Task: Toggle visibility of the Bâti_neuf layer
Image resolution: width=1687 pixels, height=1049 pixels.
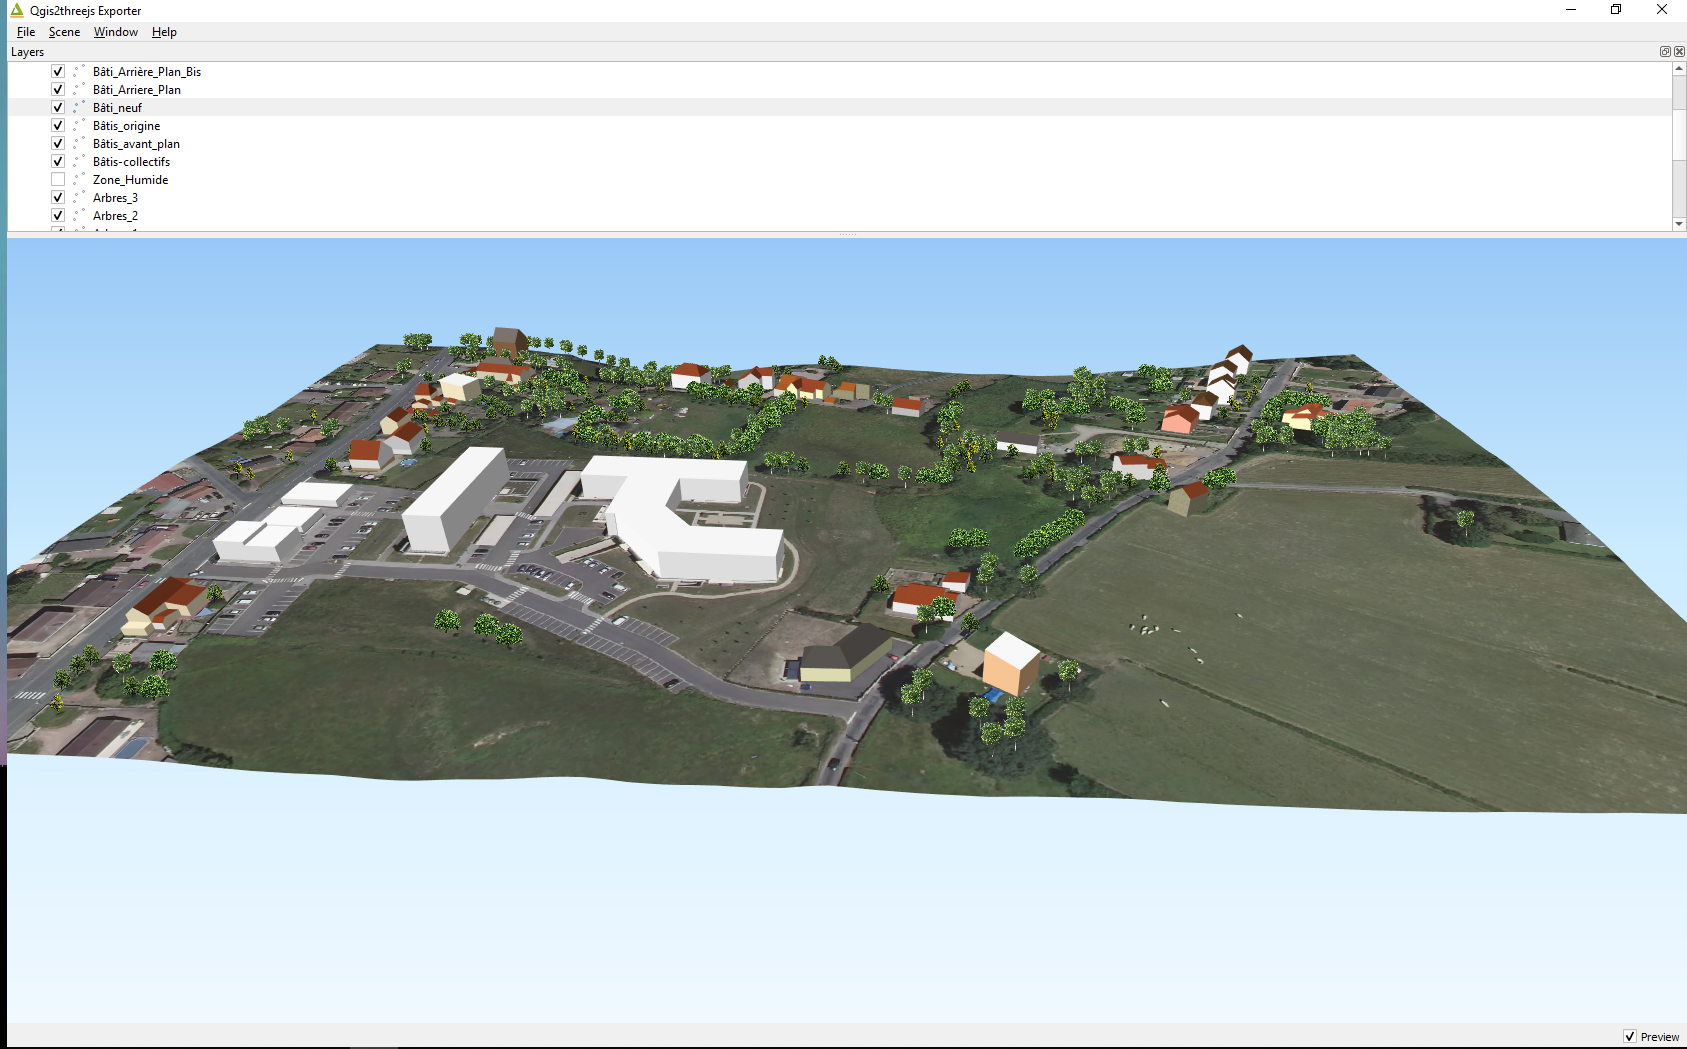Action: (58, 108)
